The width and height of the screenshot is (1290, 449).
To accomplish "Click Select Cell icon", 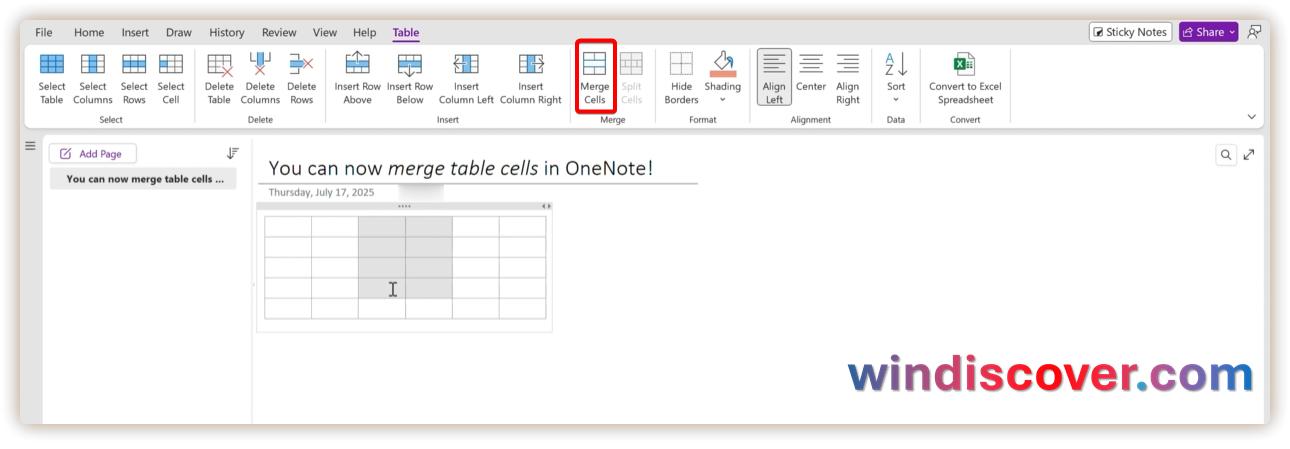I will point(171,64).
